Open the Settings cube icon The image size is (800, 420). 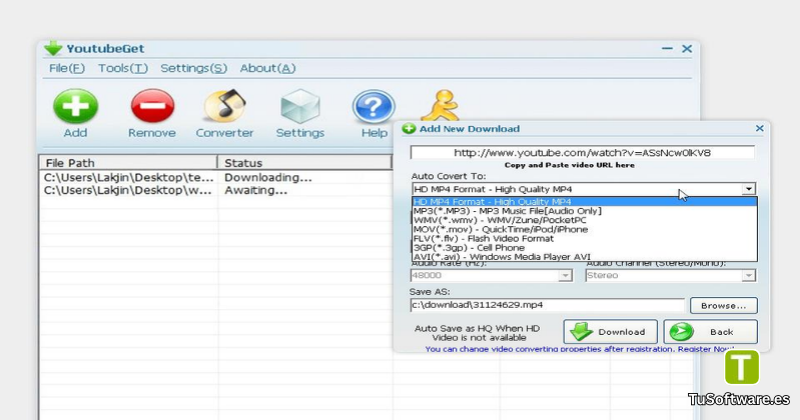click(300, 106)
